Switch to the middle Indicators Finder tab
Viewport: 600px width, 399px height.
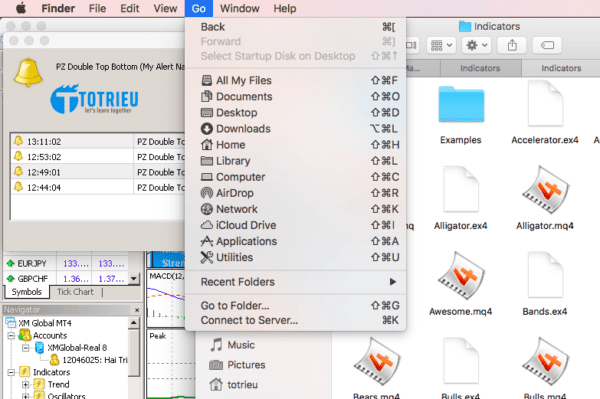[480, 68]
